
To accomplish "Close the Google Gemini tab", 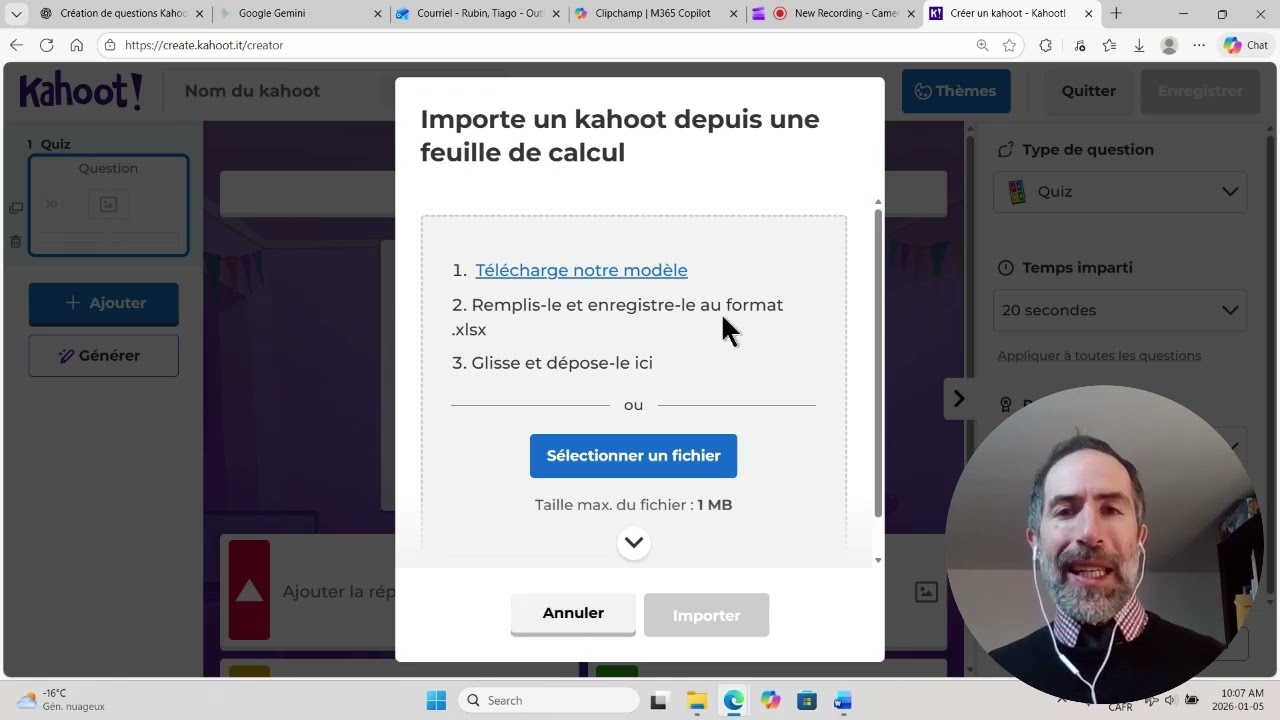I will pos(377,14).
